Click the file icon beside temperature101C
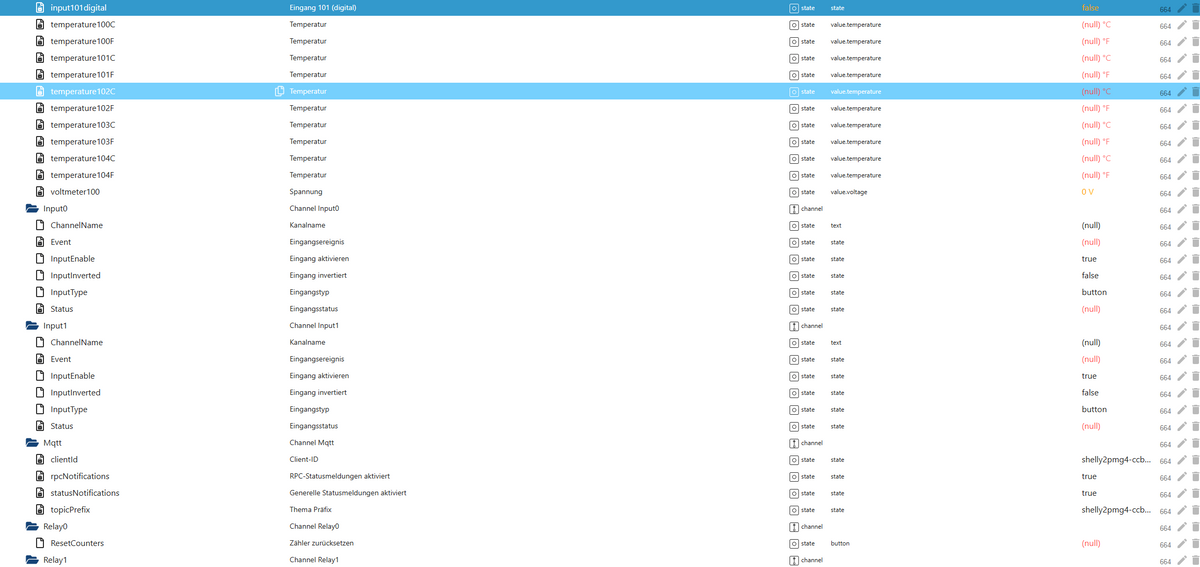This screenshot has width=1200, height=567. 40,58
